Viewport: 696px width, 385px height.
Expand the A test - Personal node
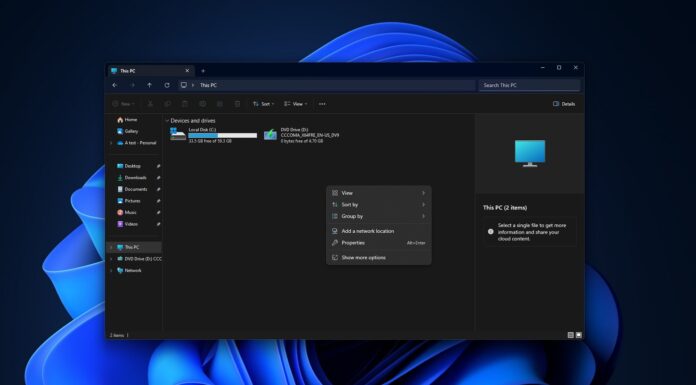111,143
